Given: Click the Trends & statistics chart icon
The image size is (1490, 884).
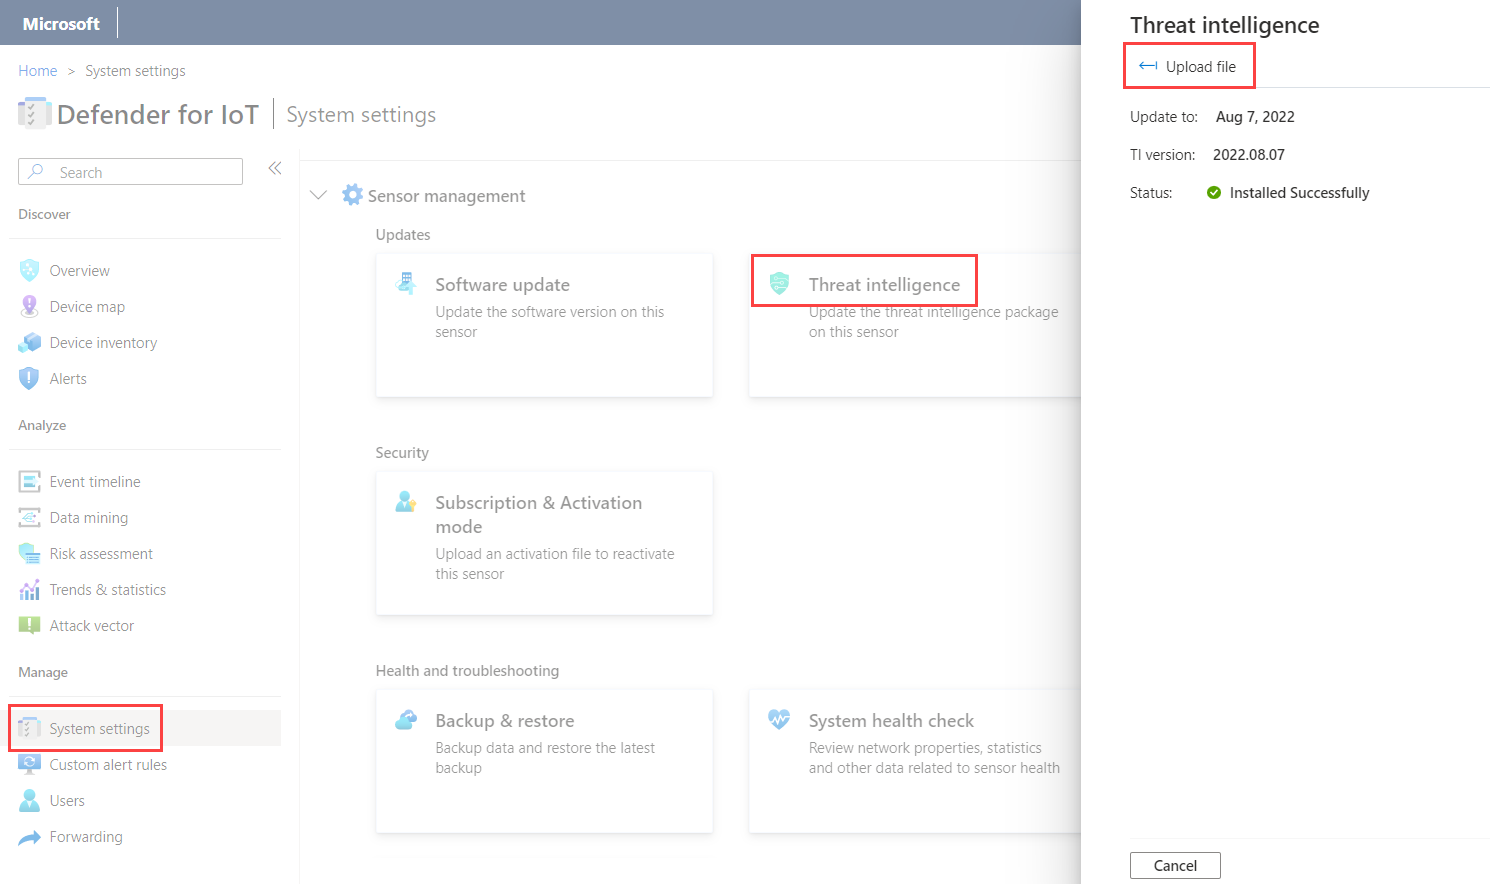Looking at the screenshot, I should pos(29,589).
